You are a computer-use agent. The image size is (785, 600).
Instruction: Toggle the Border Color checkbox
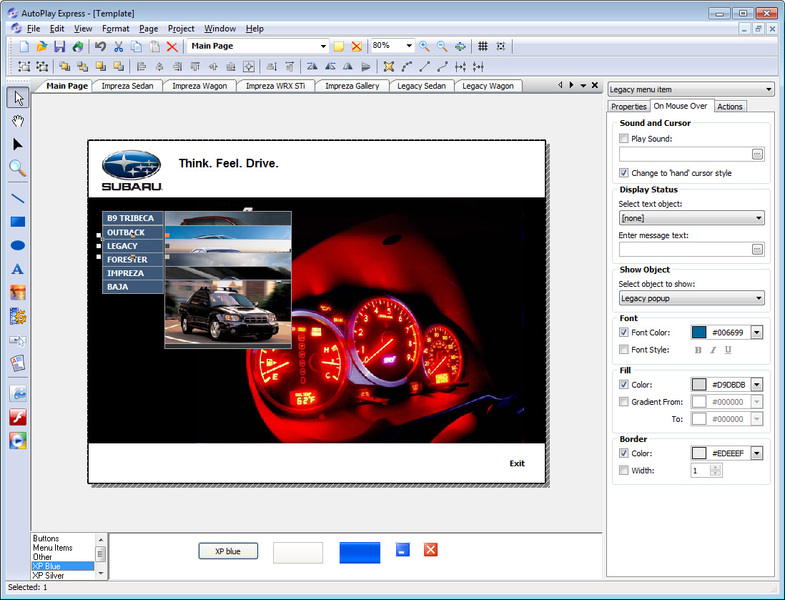[x=623, y=453]
